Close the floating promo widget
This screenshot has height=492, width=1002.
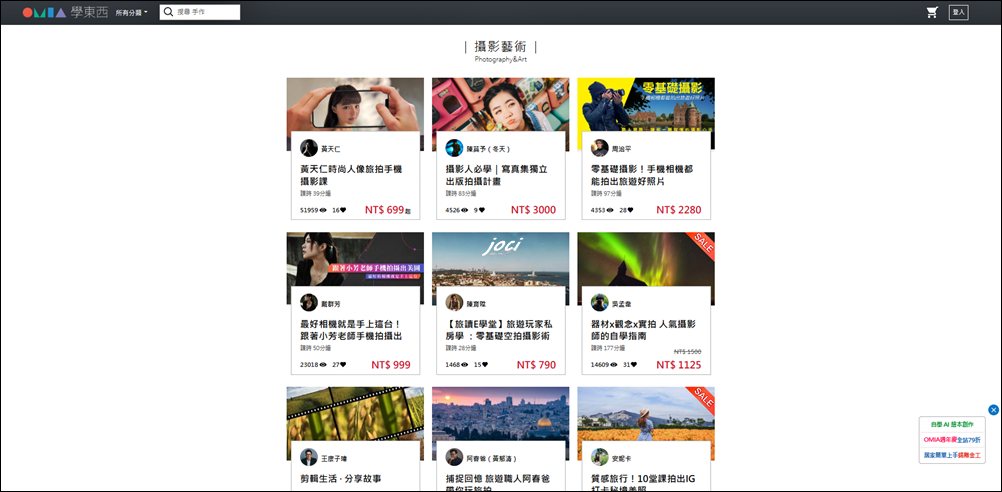(x=993, y=410)
